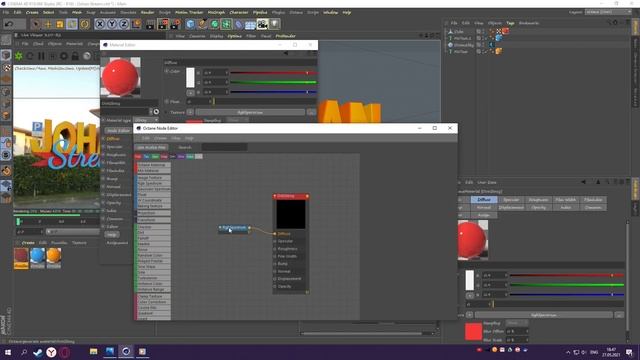Open the MoGraph menu
This screenshot has width=640, height=360.
pos(216,13)
